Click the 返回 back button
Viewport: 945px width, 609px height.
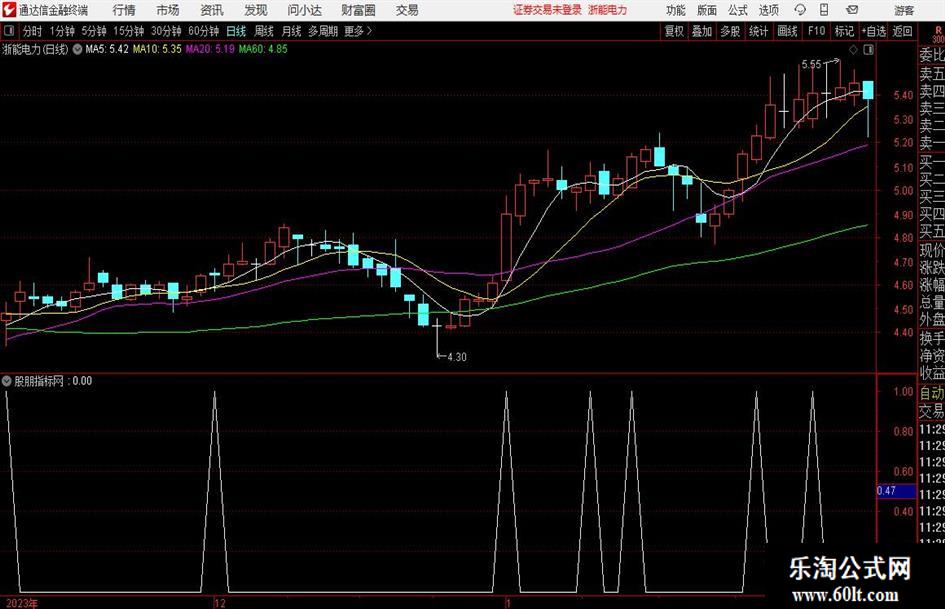tap(902, 31)
